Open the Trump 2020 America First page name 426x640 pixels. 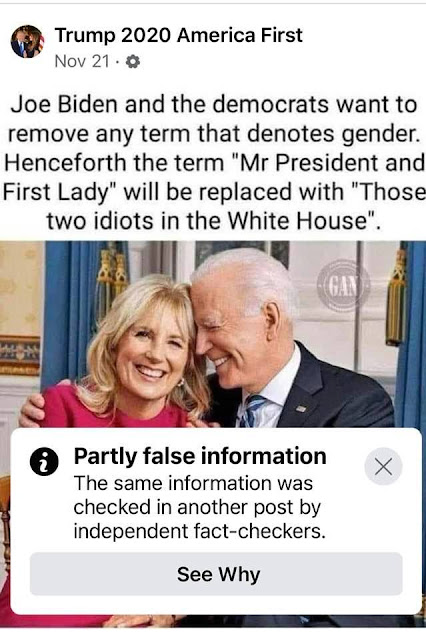pos(179,35)
